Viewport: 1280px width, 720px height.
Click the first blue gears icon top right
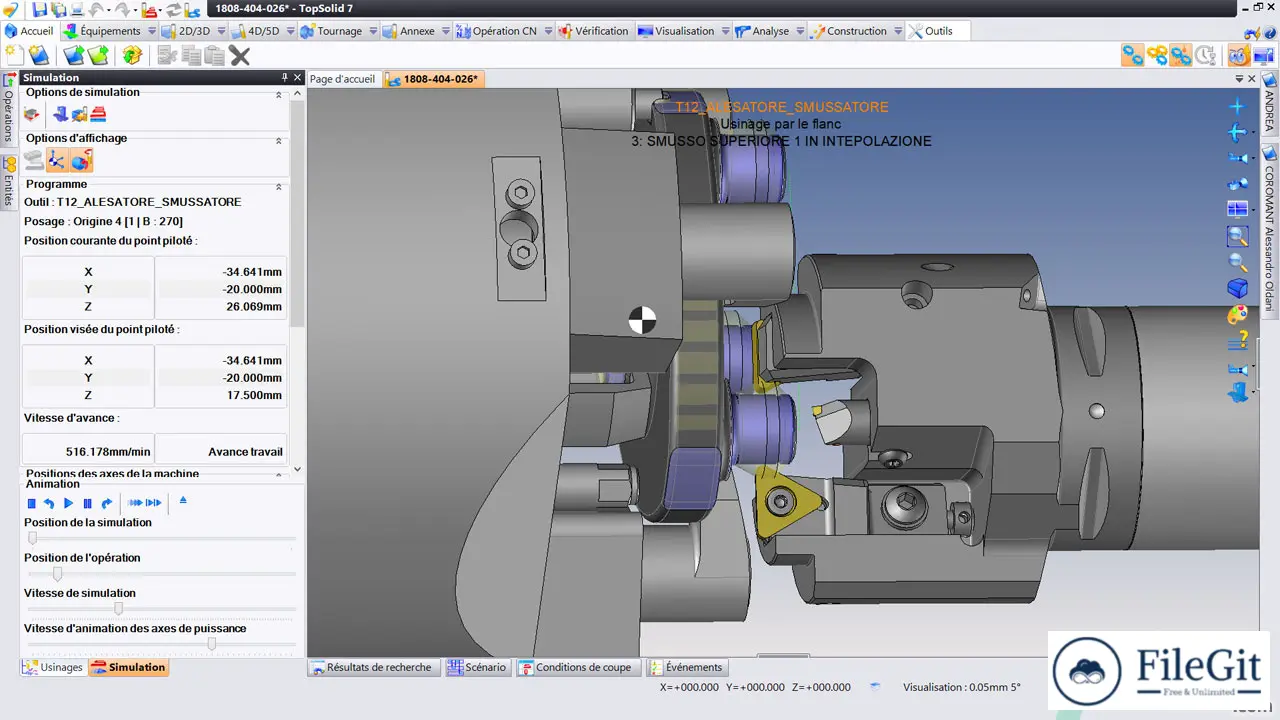pyautogui.click(x=1132, y=55)
